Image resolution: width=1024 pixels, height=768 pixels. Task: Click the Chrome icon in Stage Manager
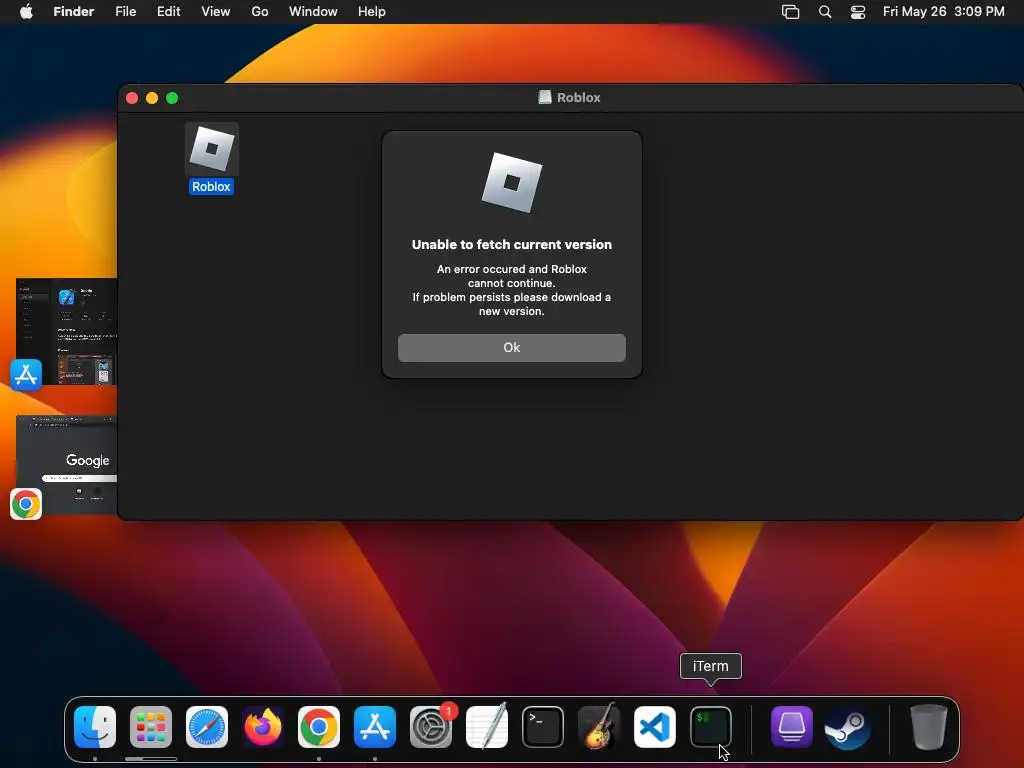click(26, 504)
